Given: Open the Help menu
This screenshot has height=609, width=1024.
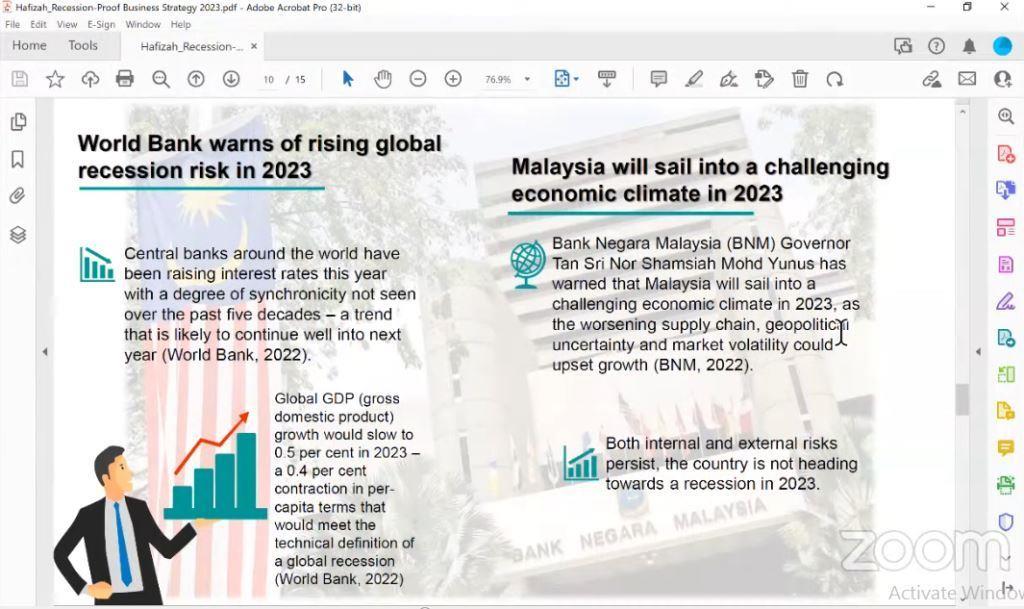Looking at the screenshot, I should (x=181, y=24).
